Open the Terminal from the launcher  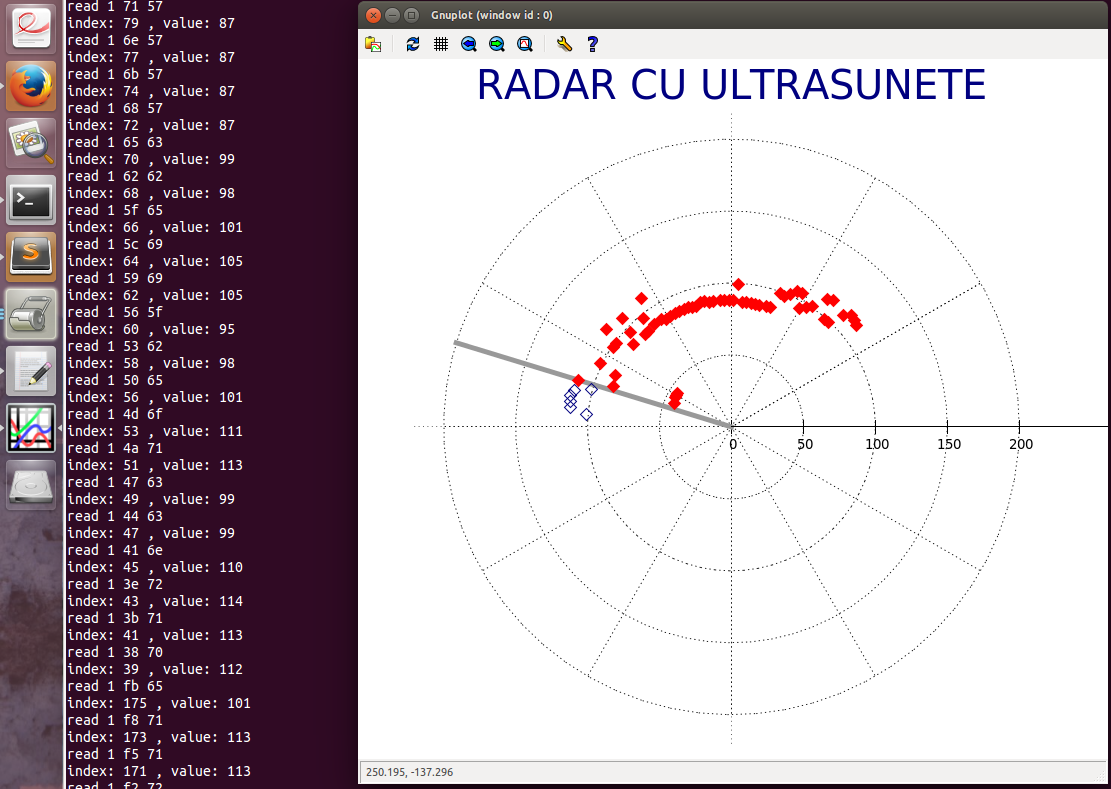pos(31,200)
